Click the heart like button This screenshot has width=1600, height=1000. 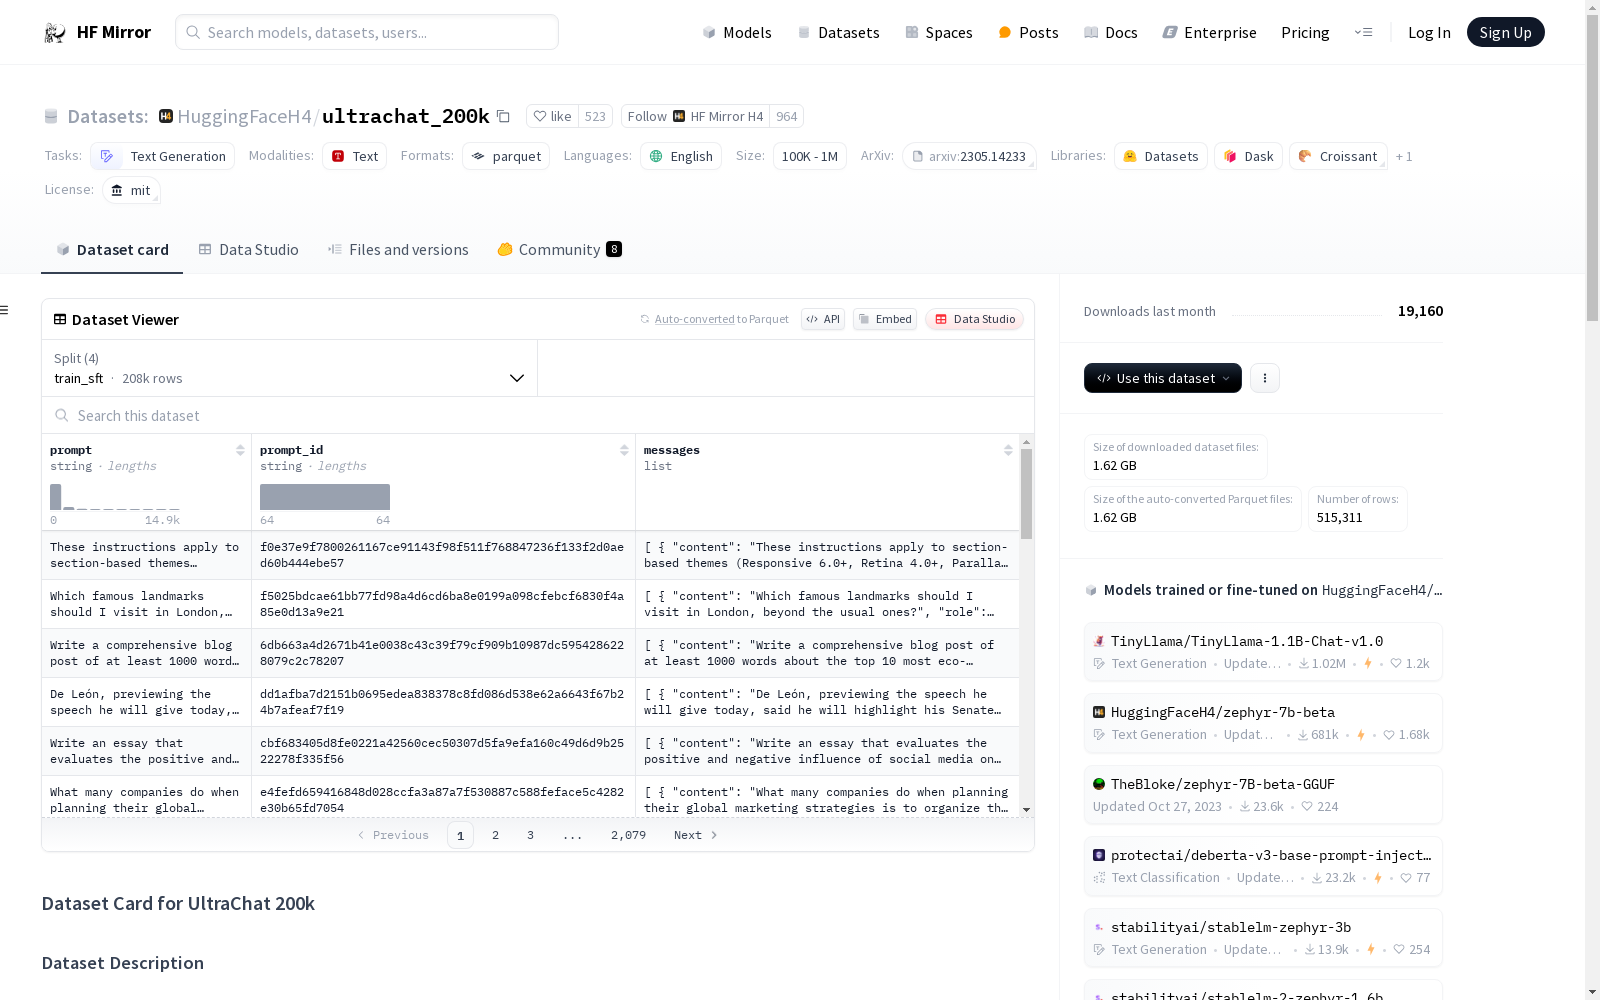(552, 116)
